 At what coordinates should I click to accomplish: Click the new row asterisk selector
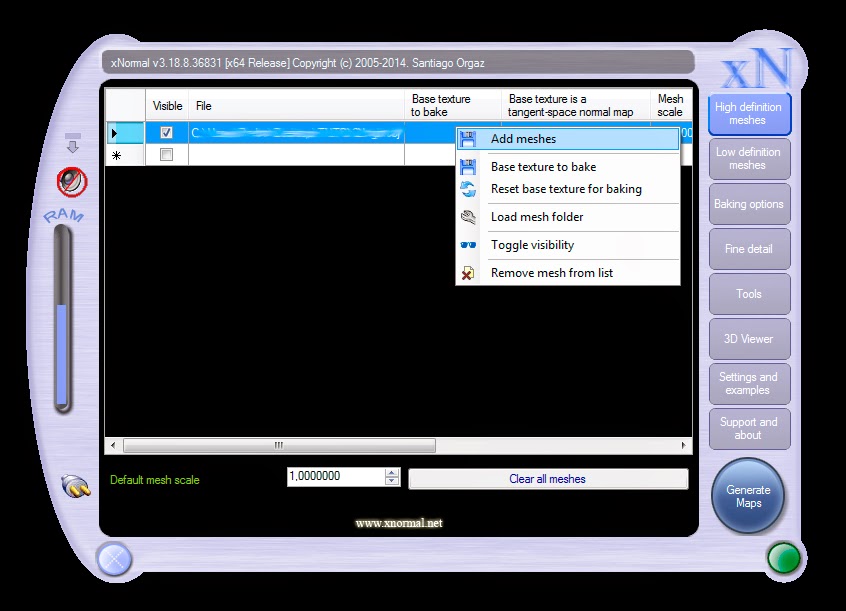coord(125,155)
